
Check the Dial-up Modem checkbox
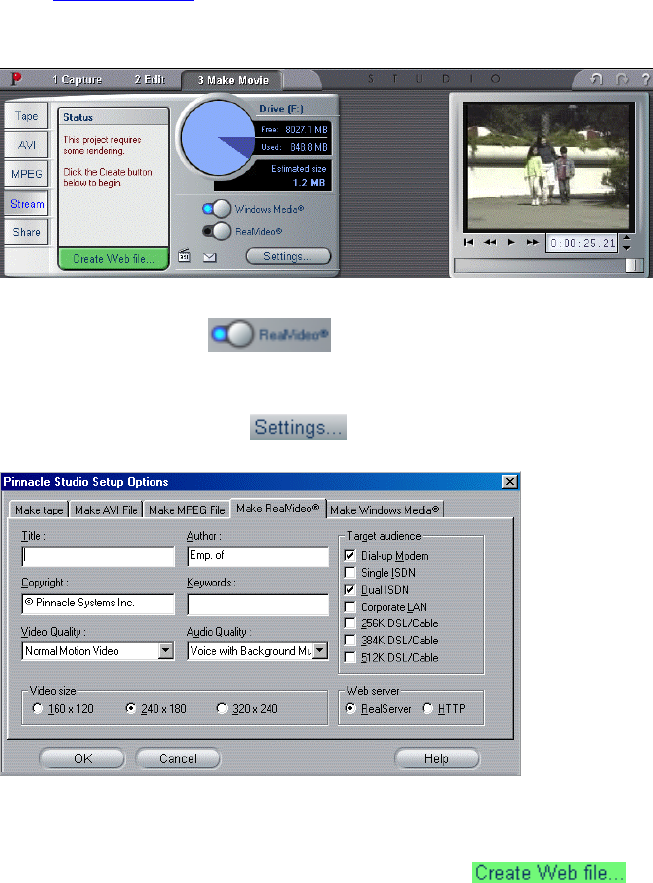(350, 556)
